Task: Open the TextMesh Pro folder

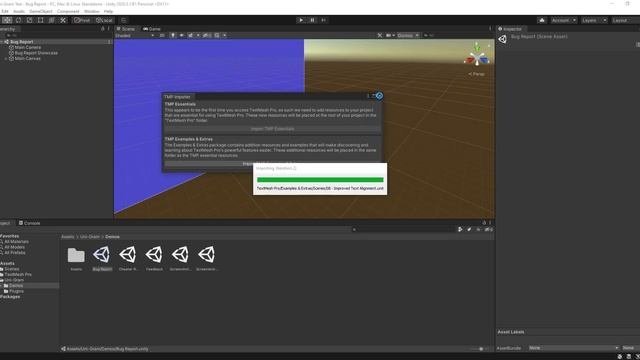Action: point(18,275)
